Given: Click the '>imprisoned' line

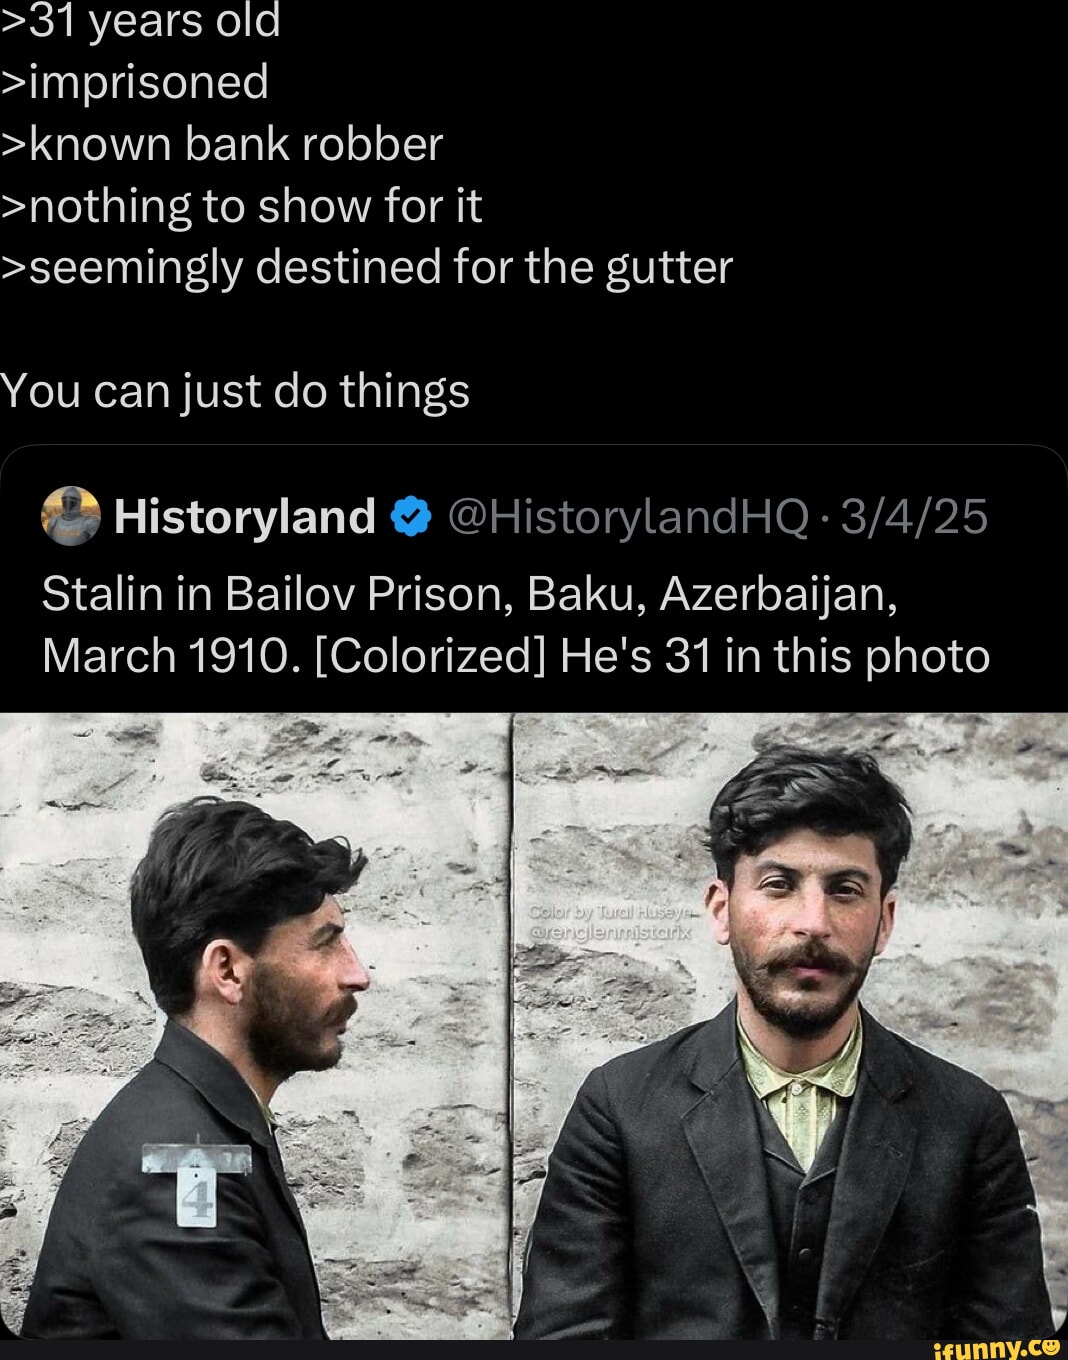Looking at the screenshot, I should tap(135, 83).
